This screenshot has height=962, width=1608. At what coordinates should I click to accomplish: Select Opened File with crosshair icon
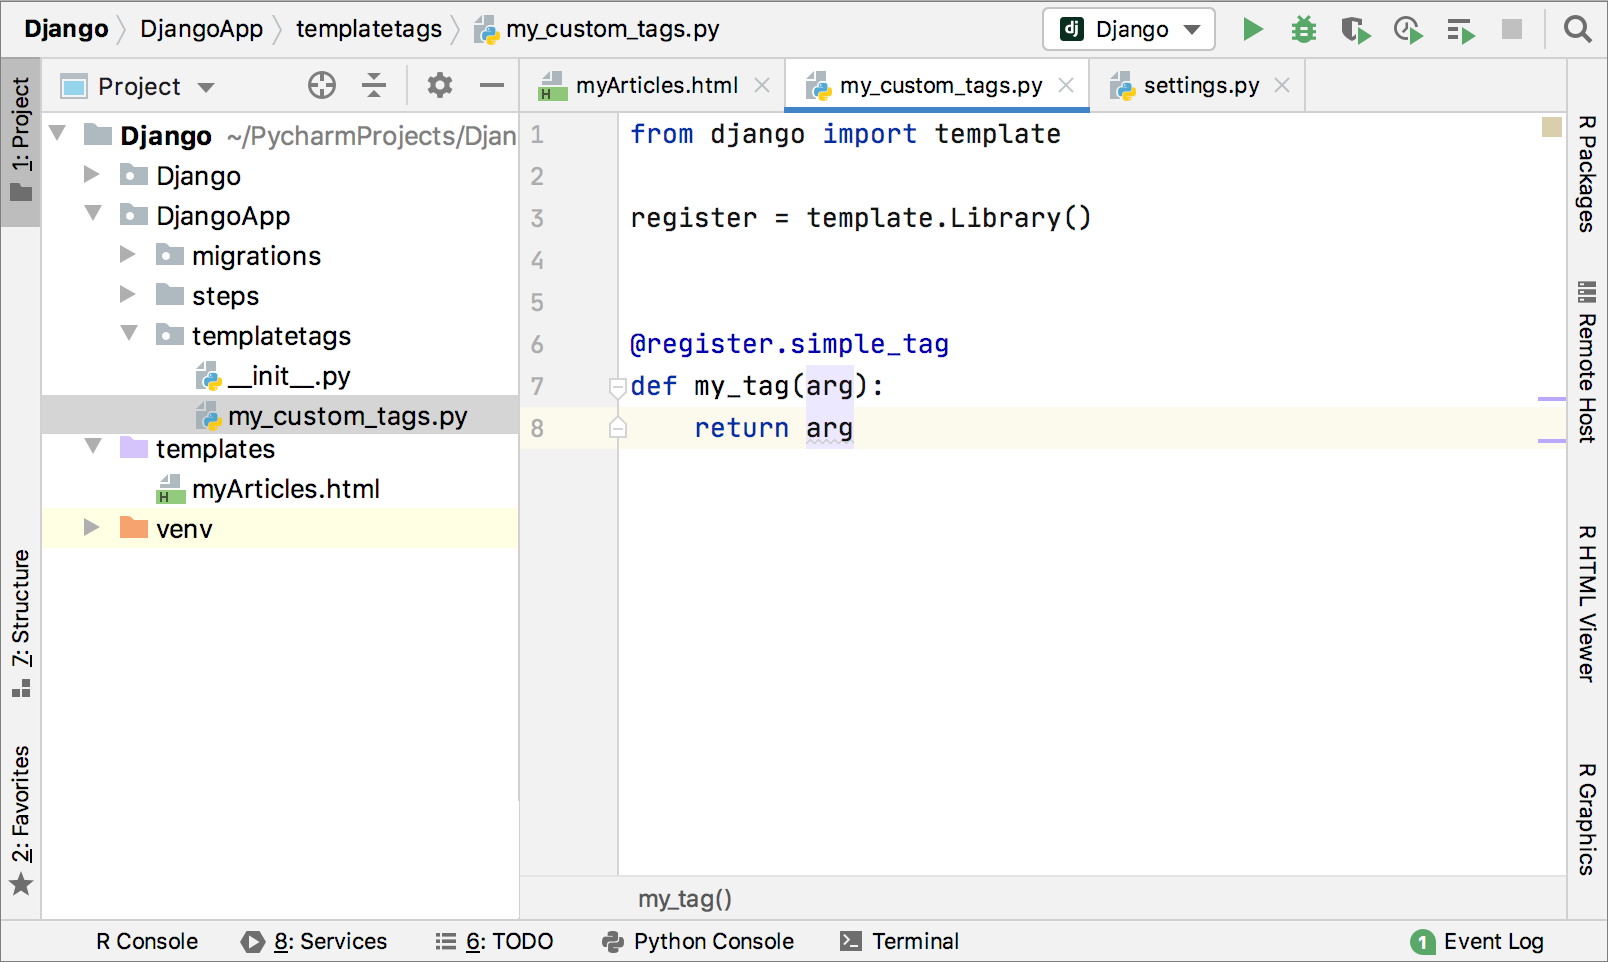click(x=321, y=86)
